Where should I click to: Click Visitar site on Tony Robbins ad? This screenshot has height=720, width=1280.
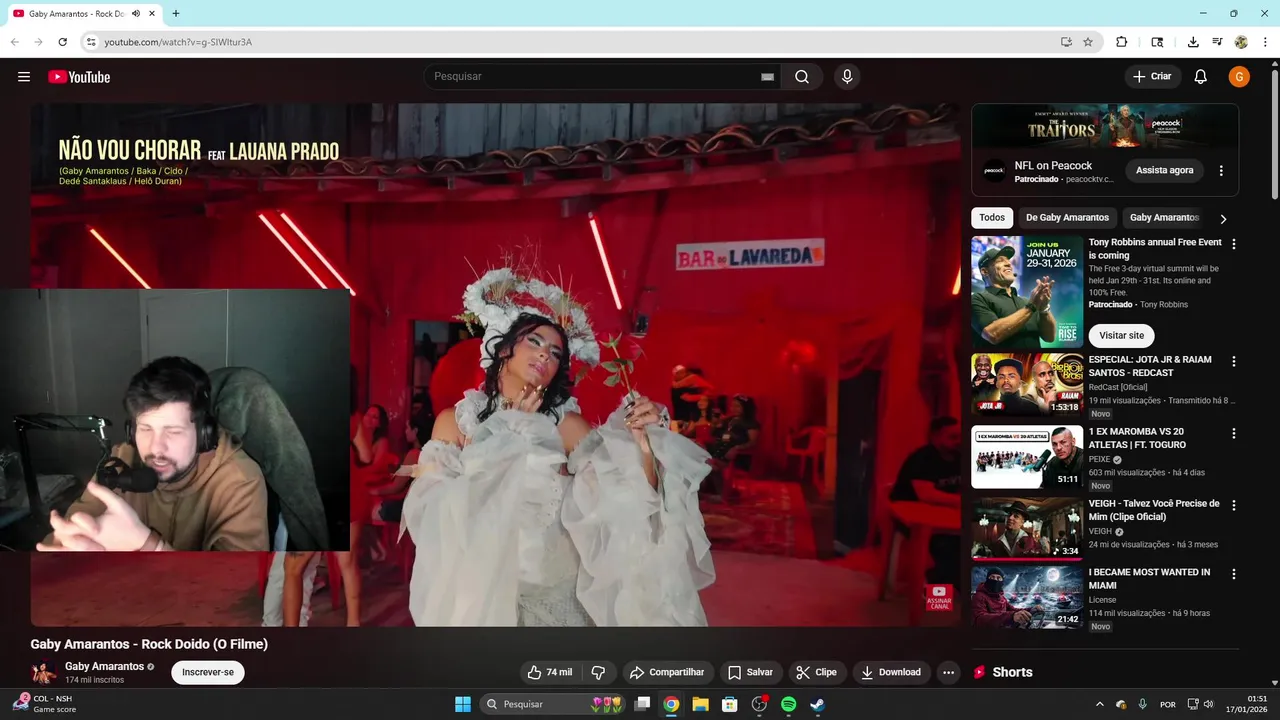pos(1121,335)
